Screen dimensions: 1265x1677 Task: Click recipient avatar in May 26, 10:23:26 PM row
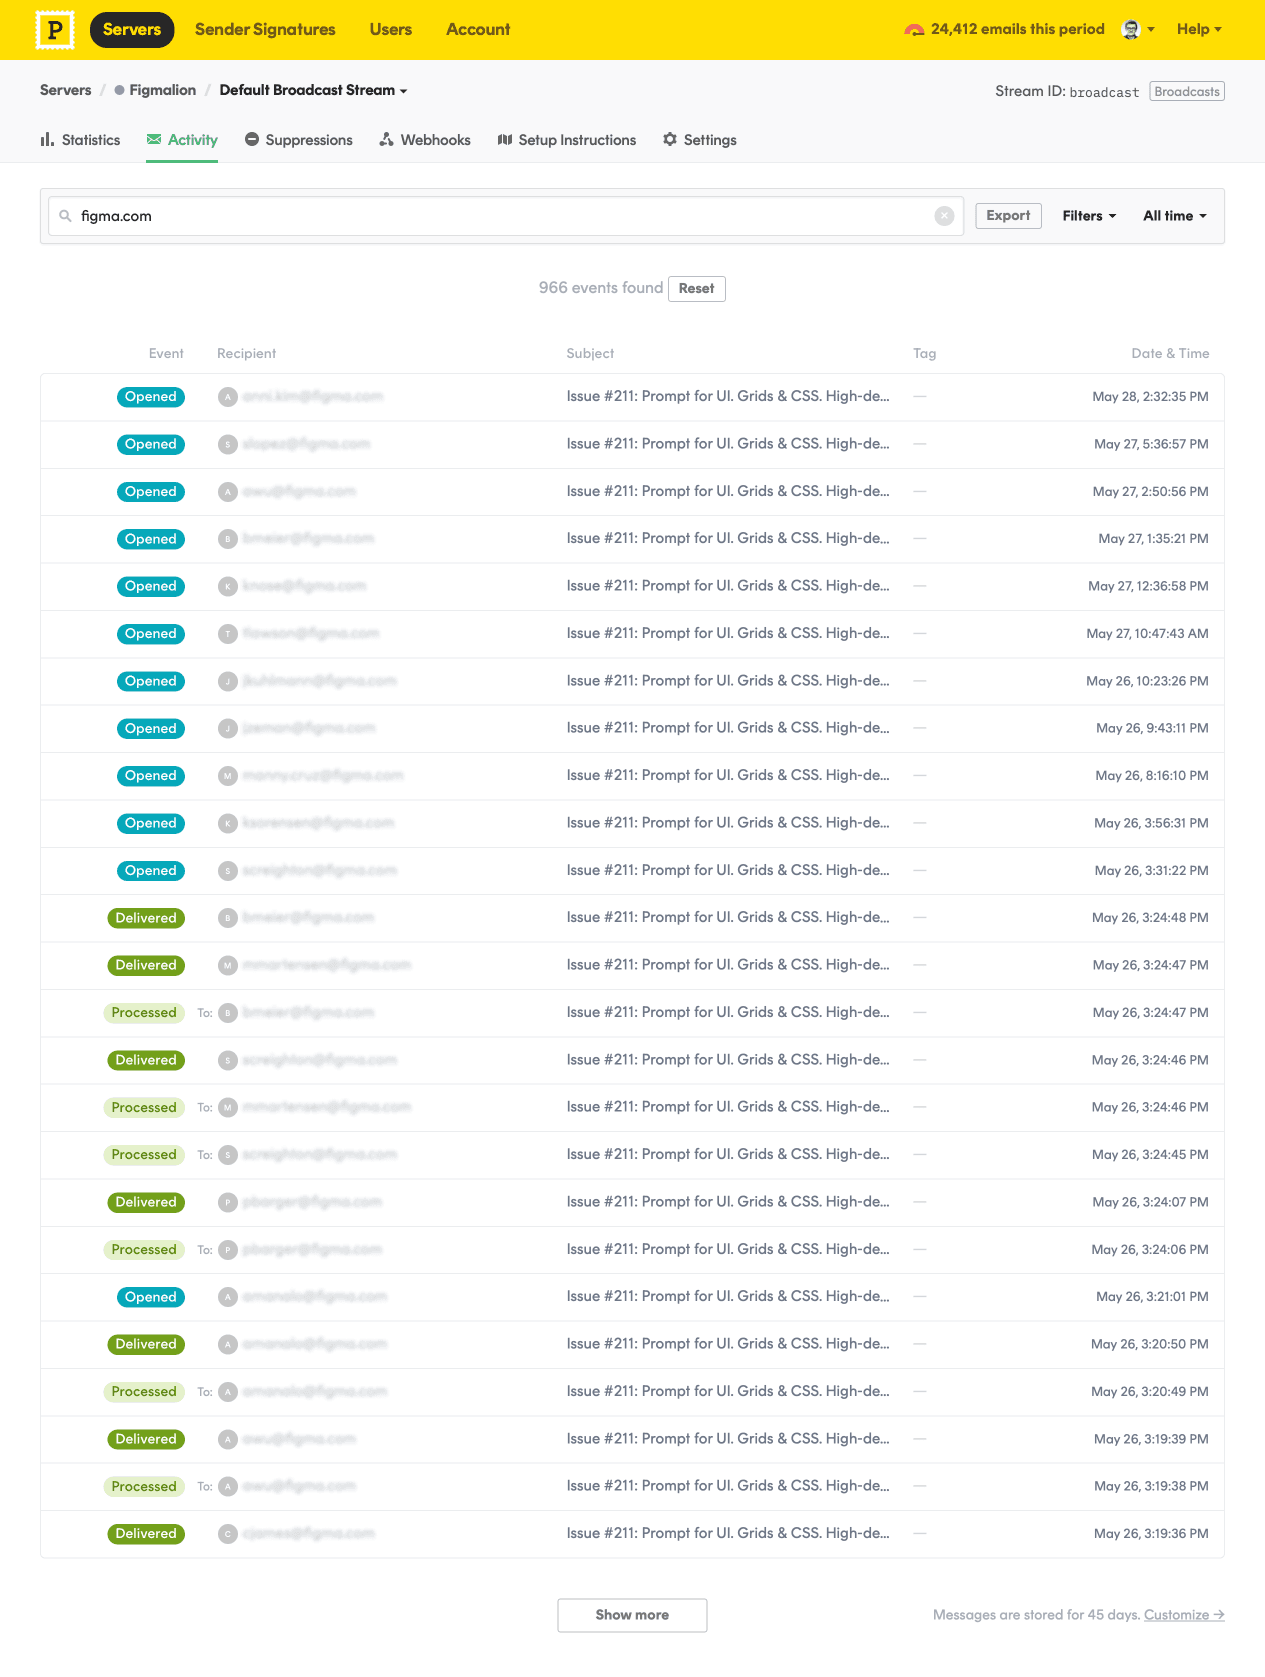coord(228,681)
